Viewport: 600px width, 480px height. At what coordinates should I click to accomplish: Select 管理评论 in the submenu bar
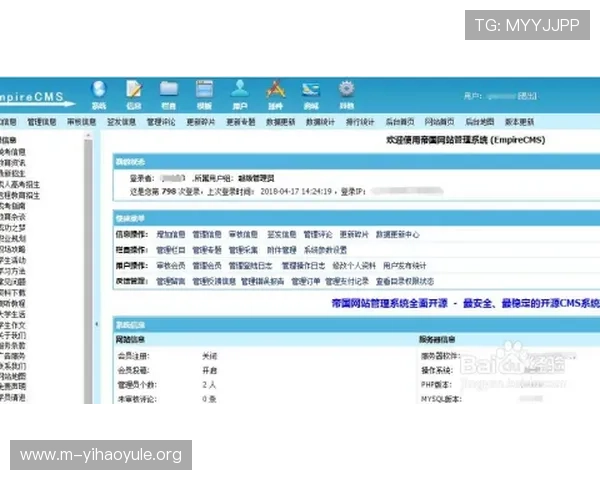161,122
